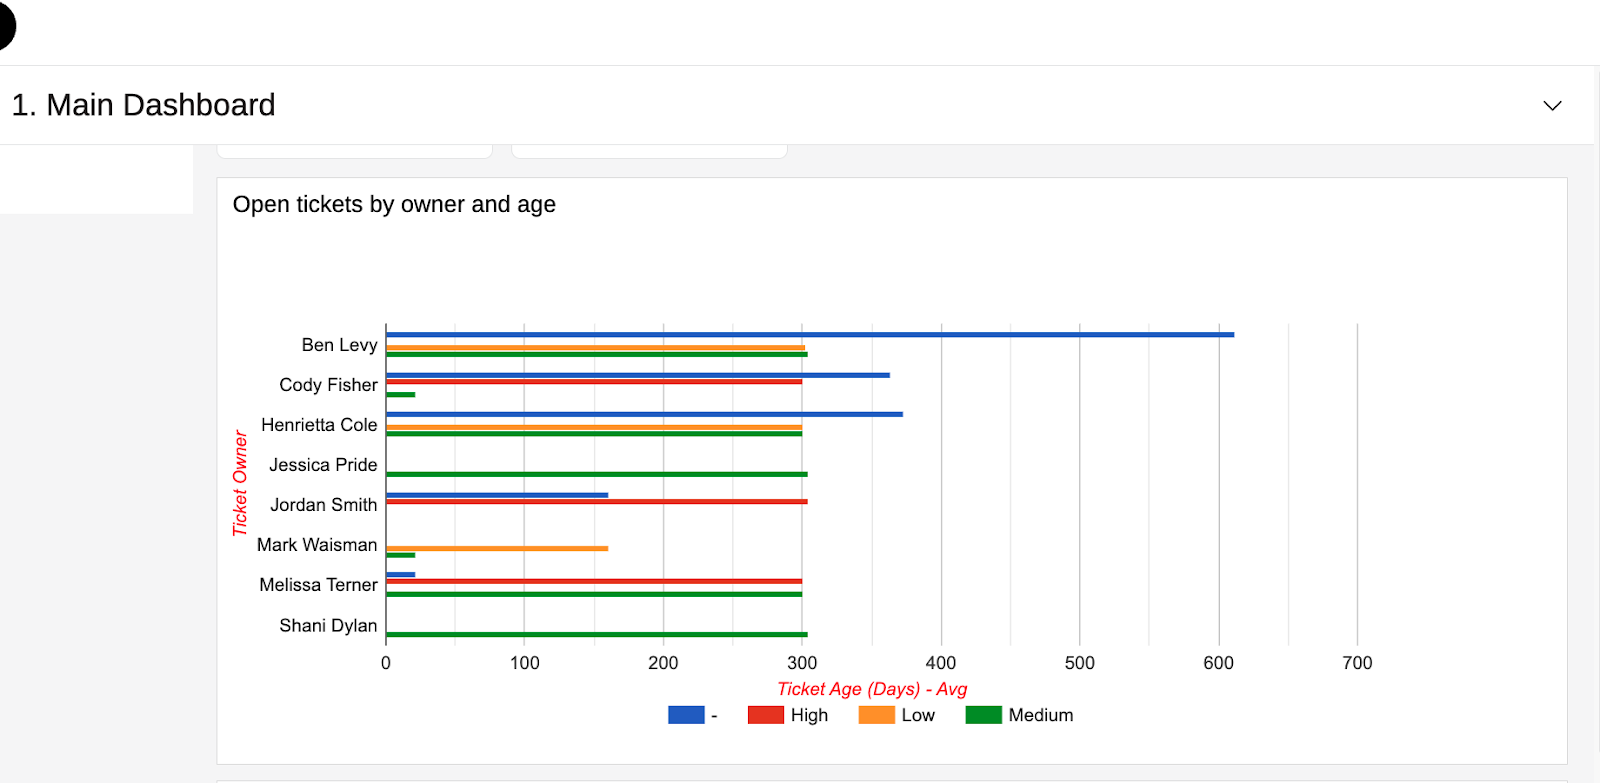Select Shani Dylan's green Medium bar
This screenshot has height=783, width=1600.
(x=597, y=634)
